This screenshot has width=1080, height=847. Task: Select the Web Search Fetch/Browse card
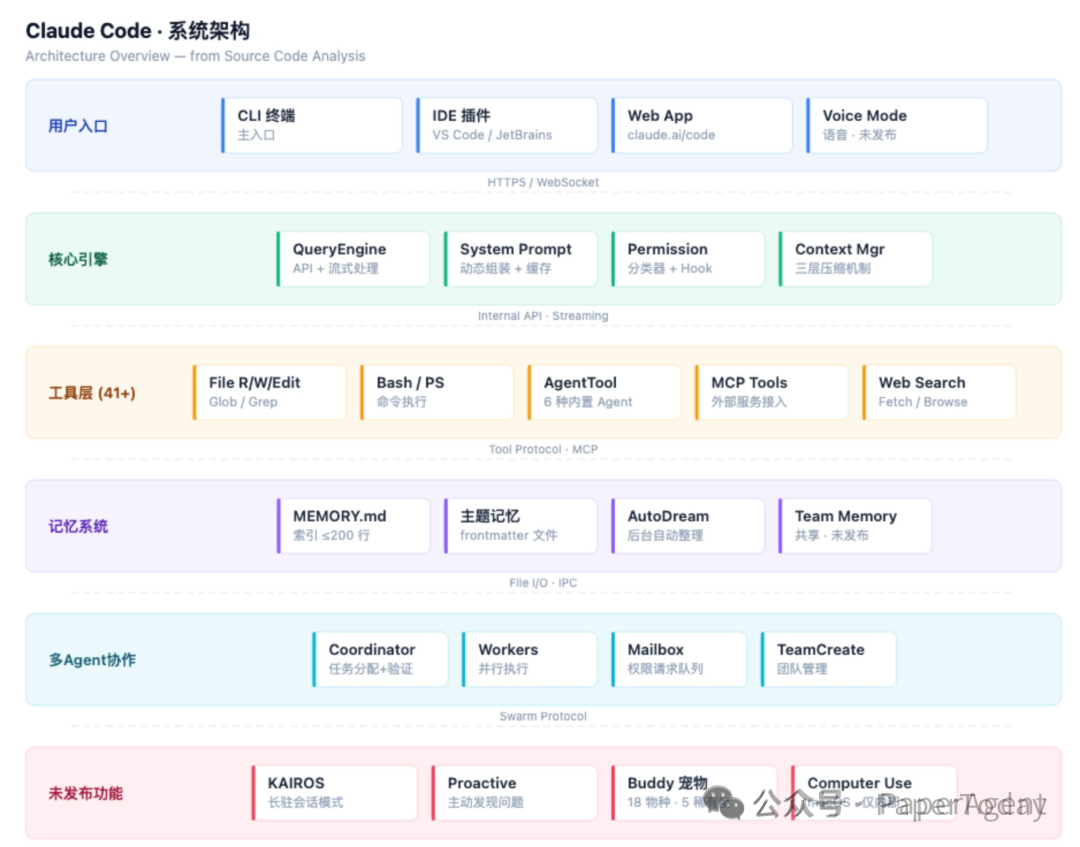click(938, 391)
